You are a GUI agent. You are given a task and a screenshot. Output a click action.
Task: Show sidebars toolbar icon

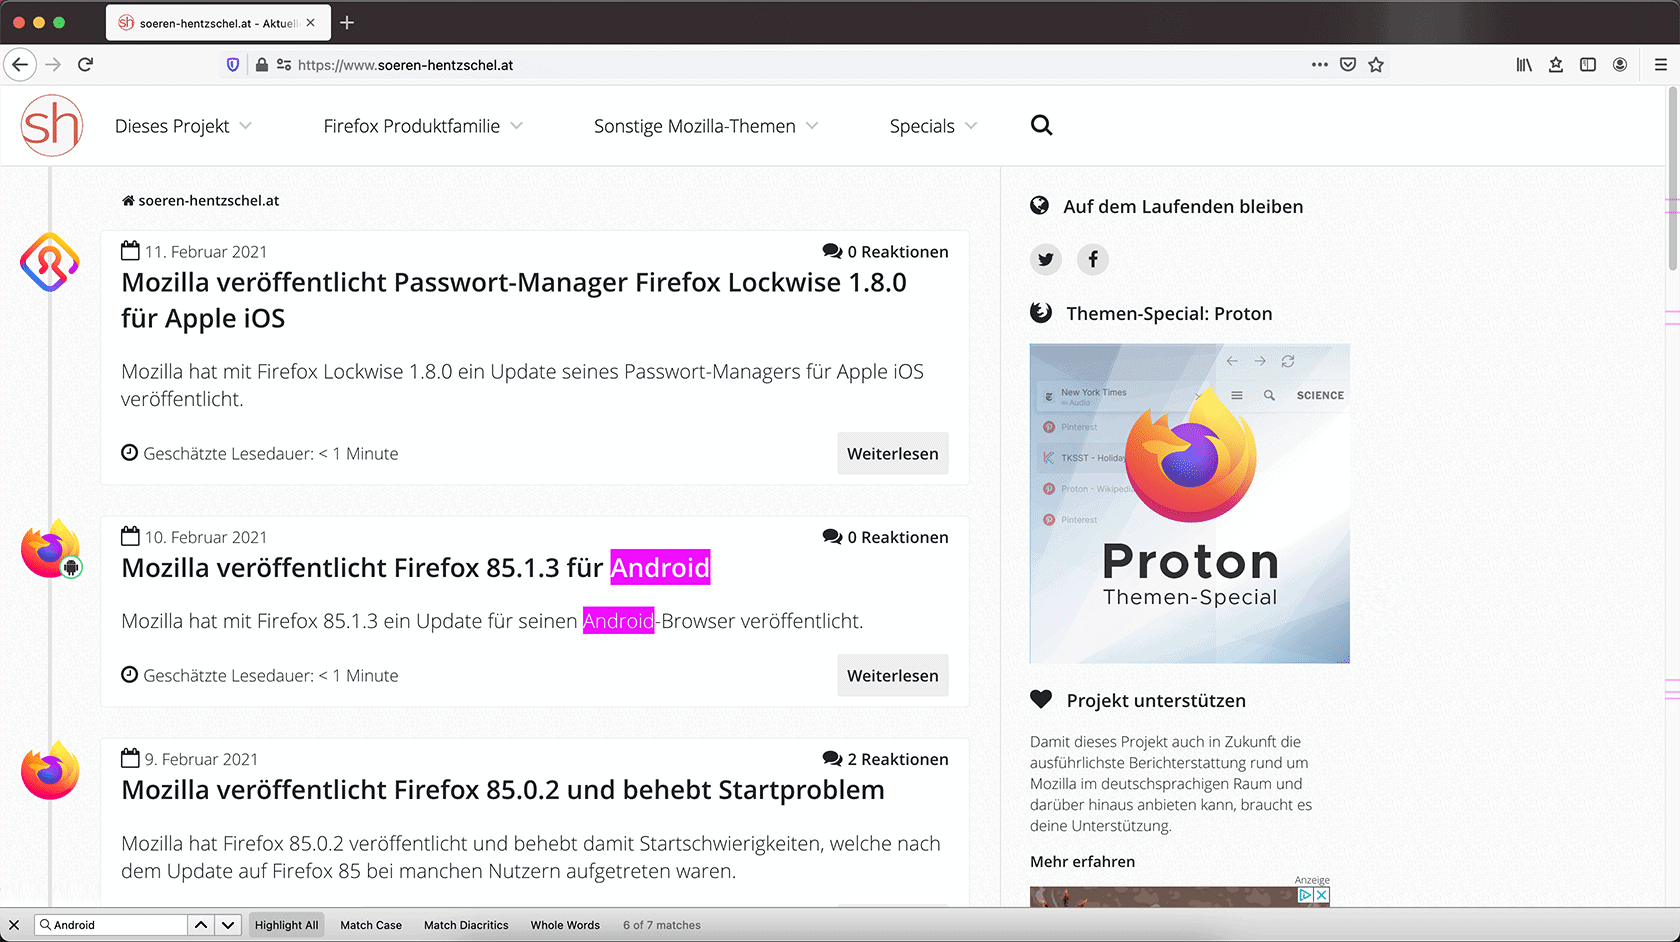tap(1588, 65)
